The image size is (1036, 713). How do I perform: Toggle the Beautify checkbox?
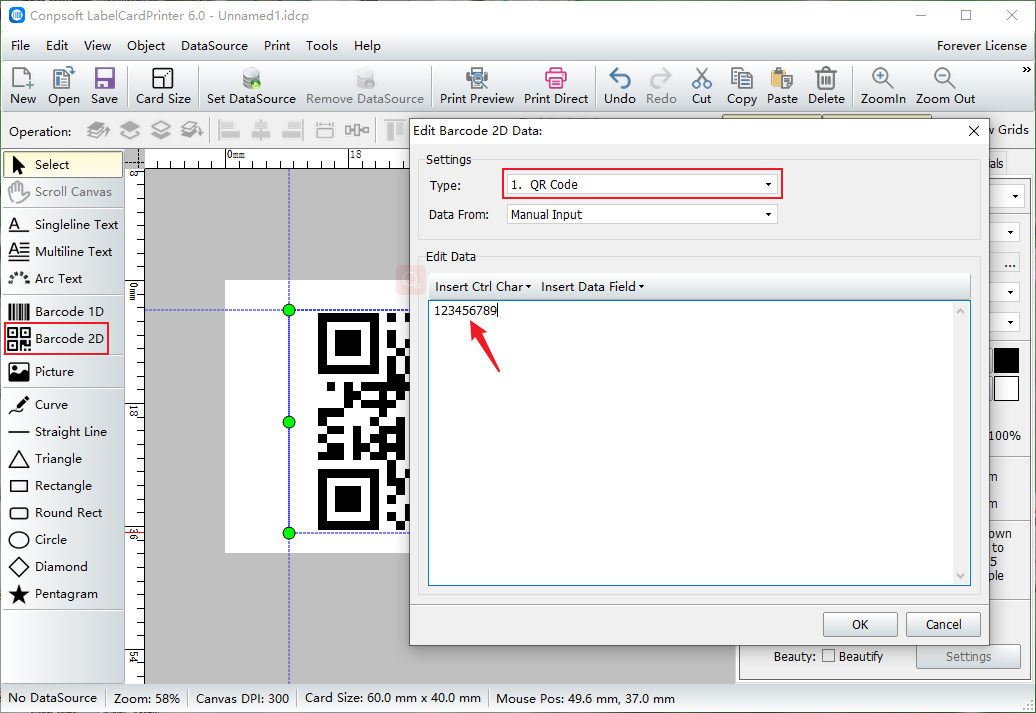829,656
